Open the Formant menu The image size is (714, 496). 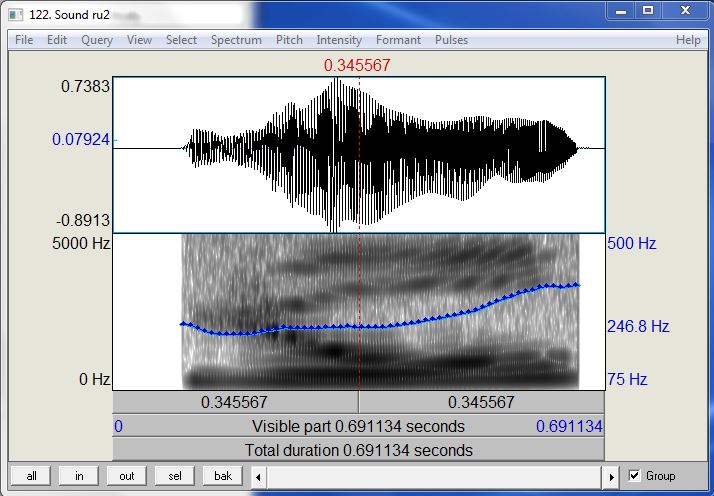(398, 40)
